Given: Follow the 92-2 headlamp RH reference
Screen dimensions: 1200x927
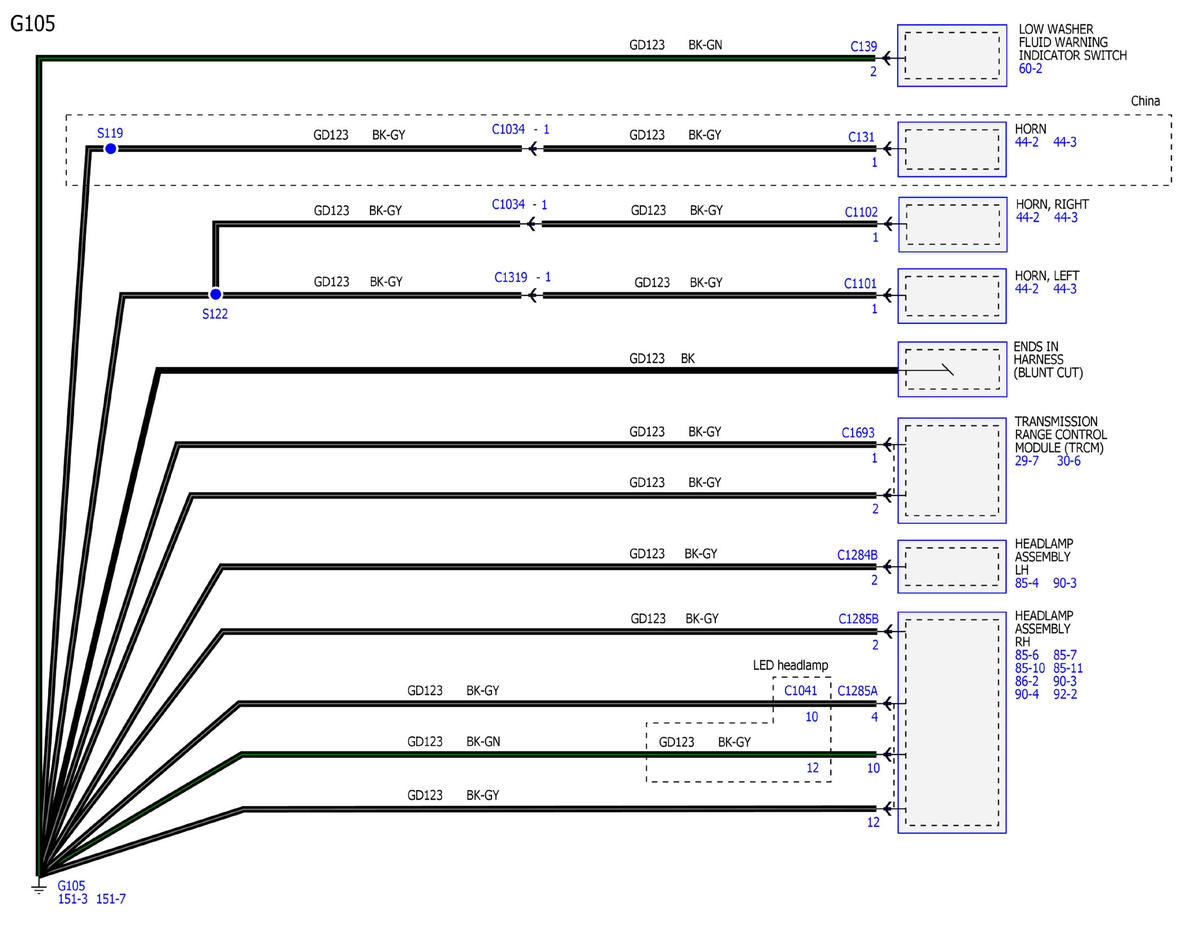Looking at the screenshot, I should [1065, 694].
